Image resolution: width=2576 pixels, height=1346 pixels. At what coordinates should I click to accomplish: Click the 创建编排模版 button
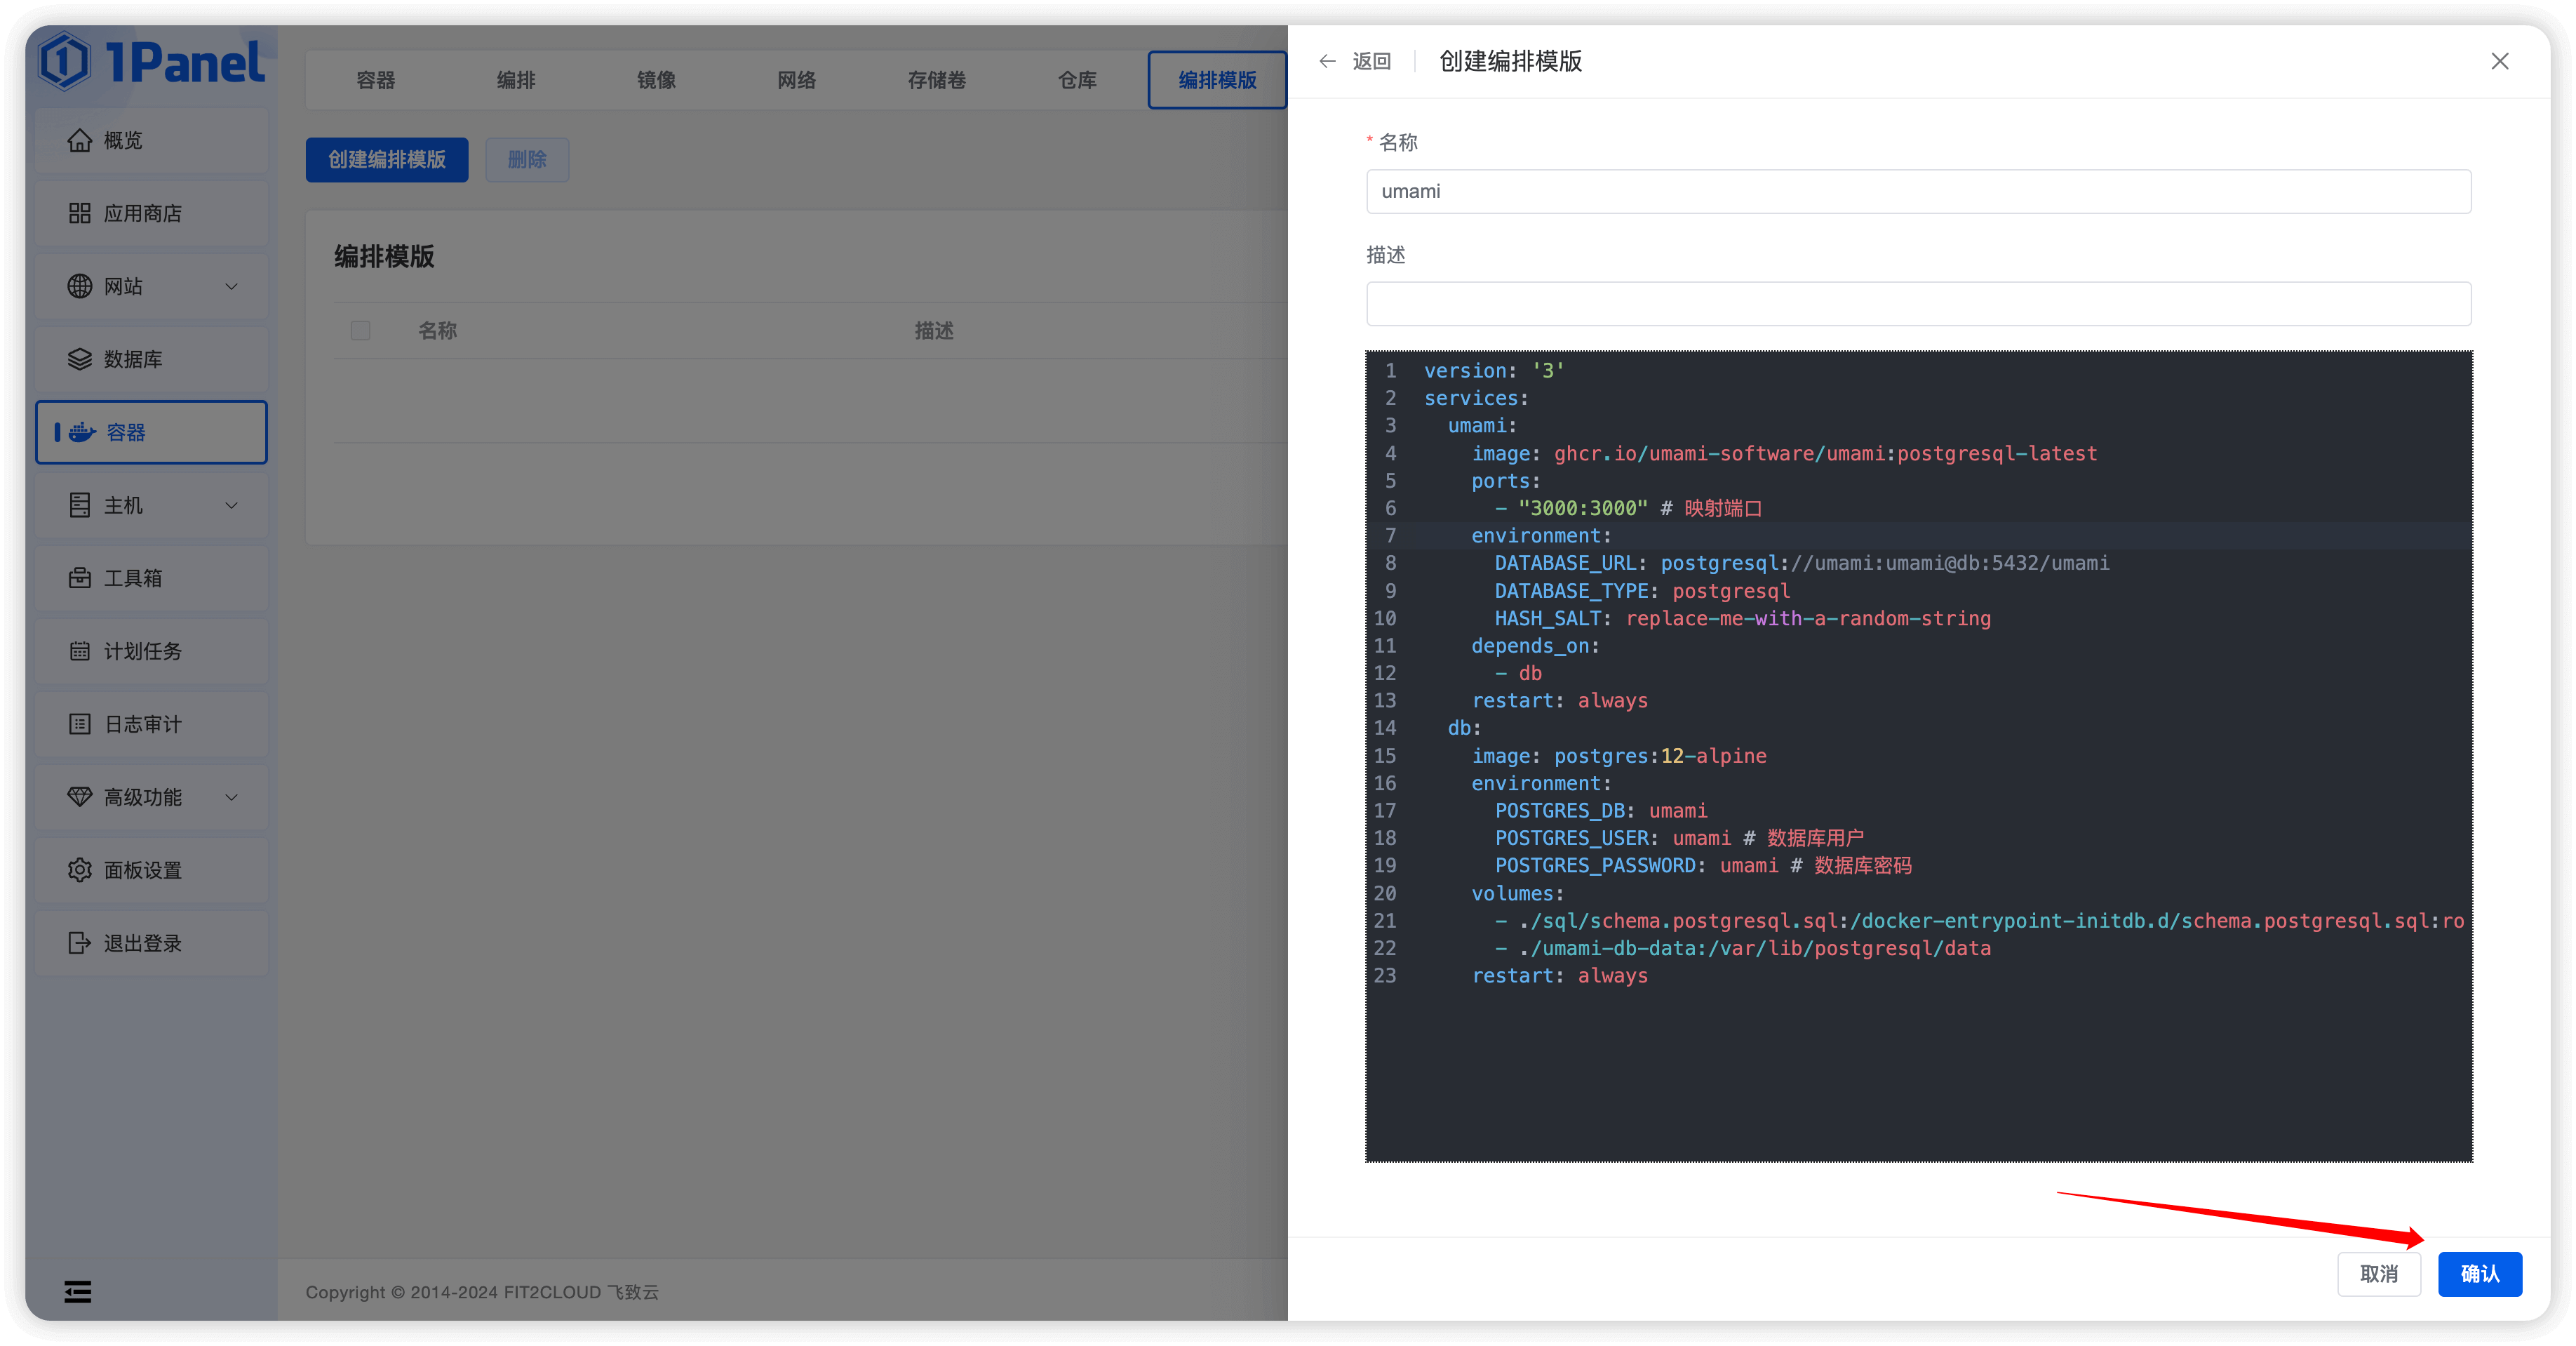point(387,160)
